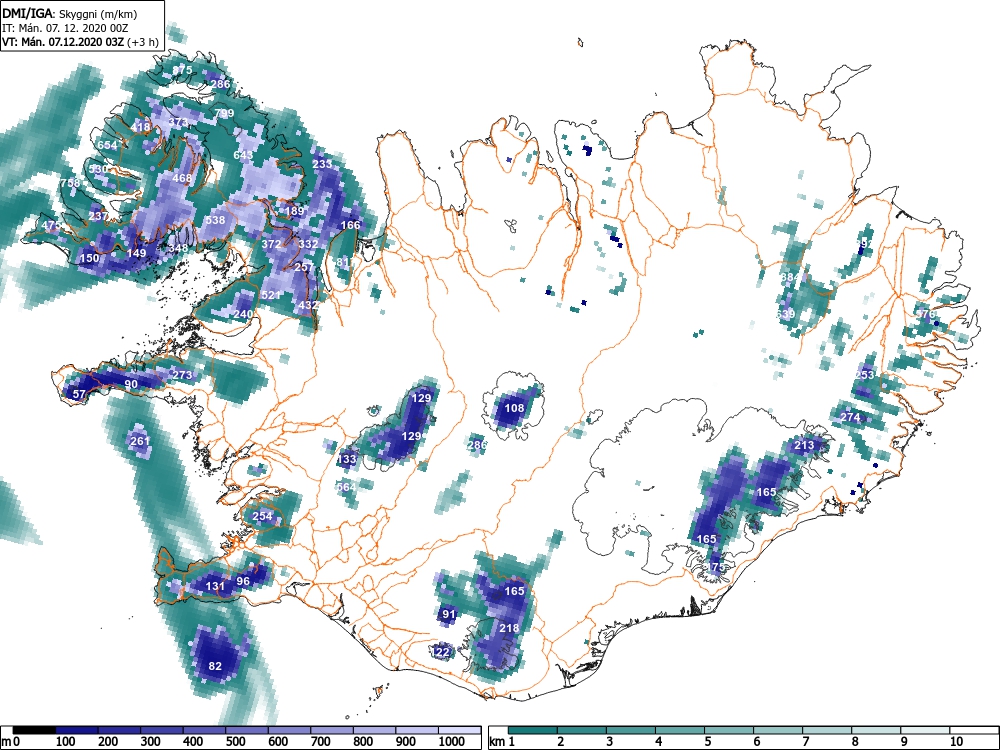
Task: Click the visibility value '133'
Action: 346,459
